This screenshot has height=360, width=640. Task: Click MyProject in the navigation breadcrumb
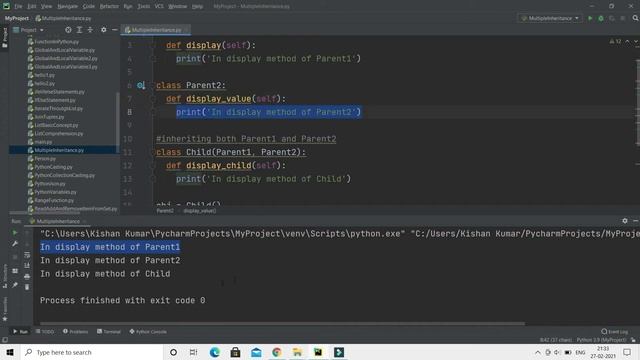pyautogui.click(x=17, y=18)
